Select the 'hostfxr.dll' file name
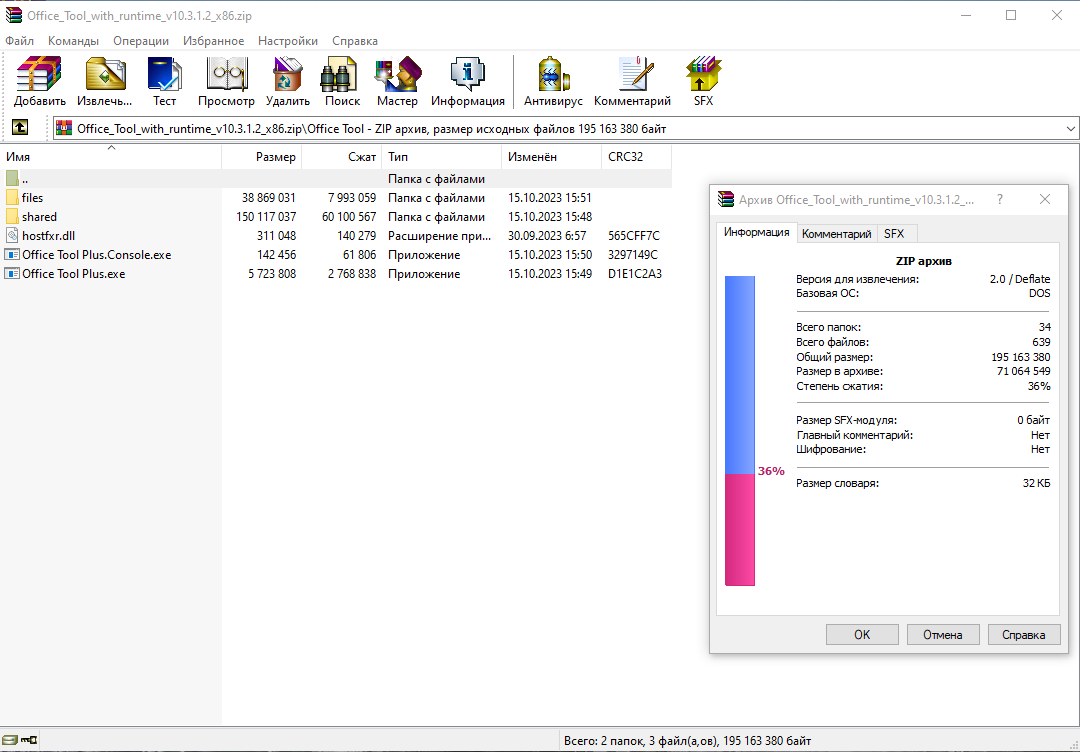Viewport: 1080px width, 752px height. 48,236
